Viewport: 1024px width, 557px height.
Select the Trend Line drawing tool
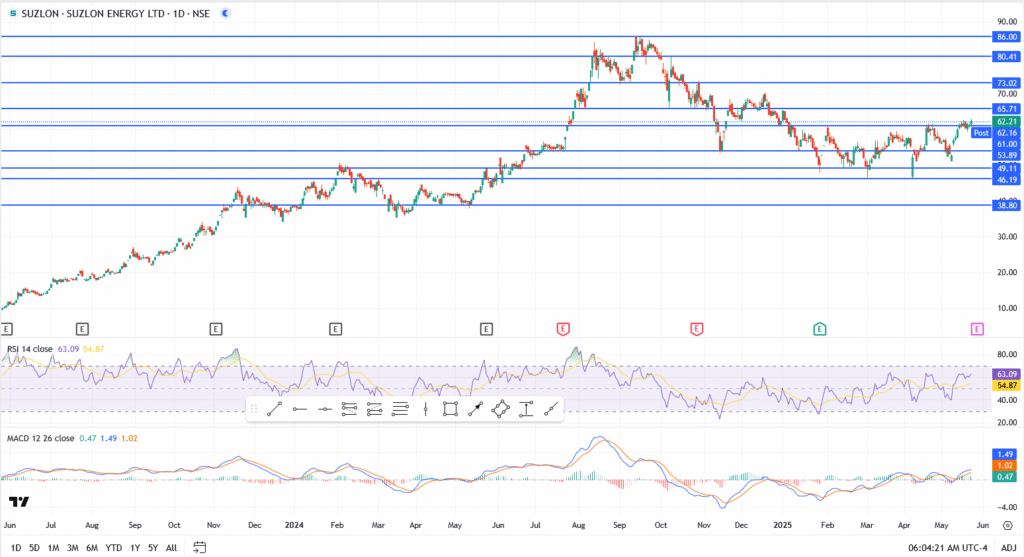point(275,408)
